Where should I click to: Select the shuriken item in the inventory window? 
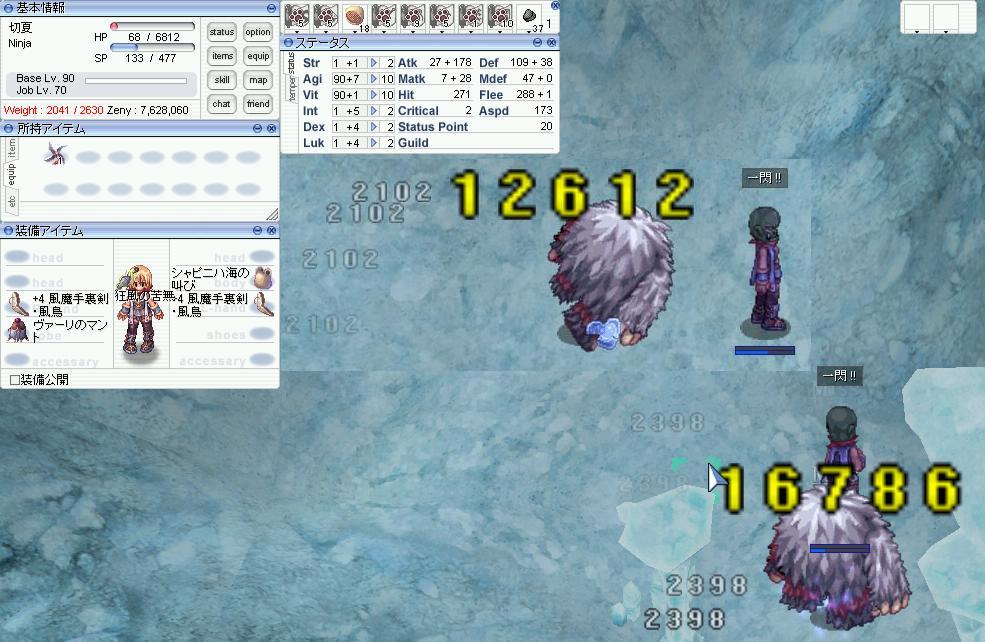tap(56, 154)
